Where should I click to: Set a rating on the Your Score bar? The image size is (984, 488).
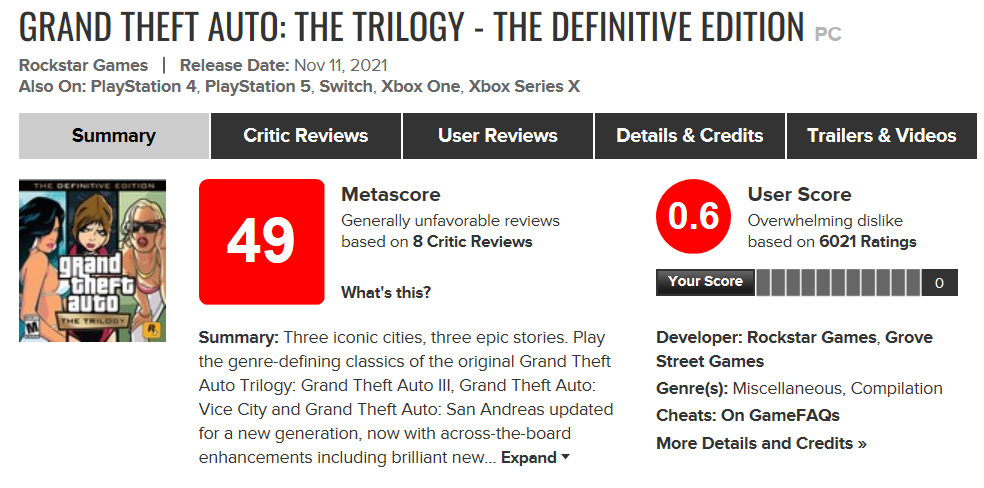838,282
